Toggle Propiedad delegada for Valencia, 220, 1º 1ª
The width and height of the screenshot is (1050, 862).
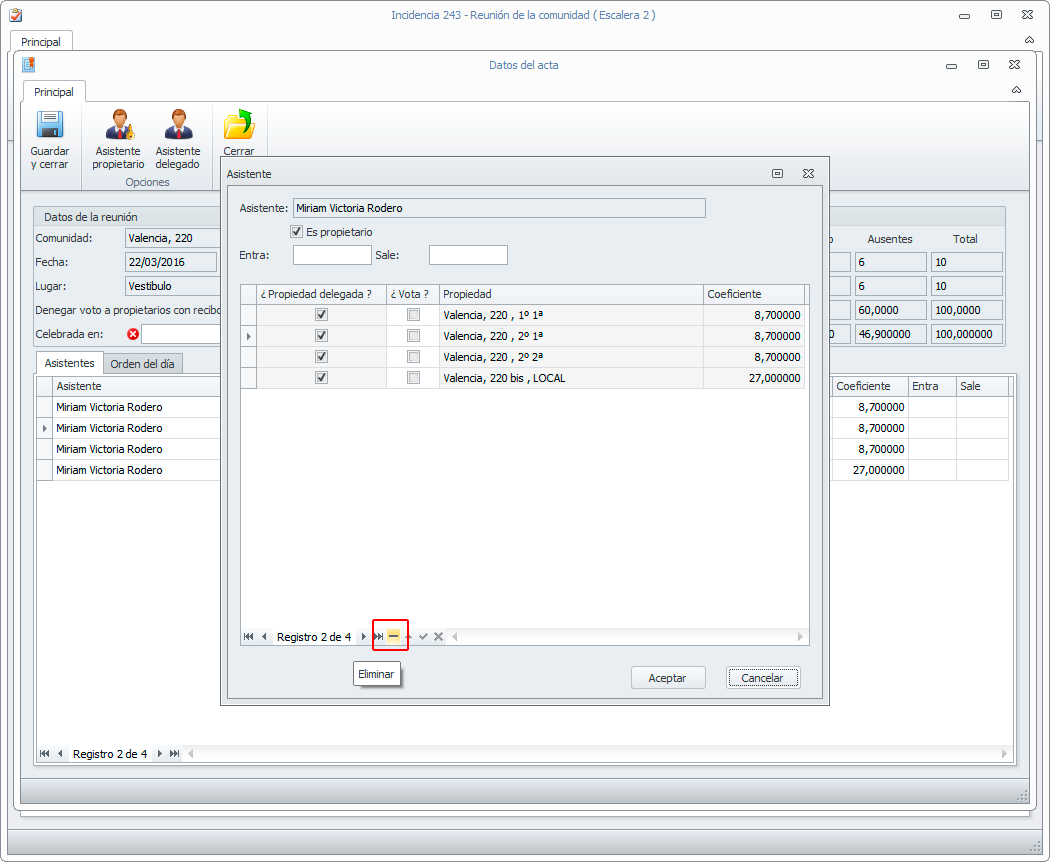[321, 315]
